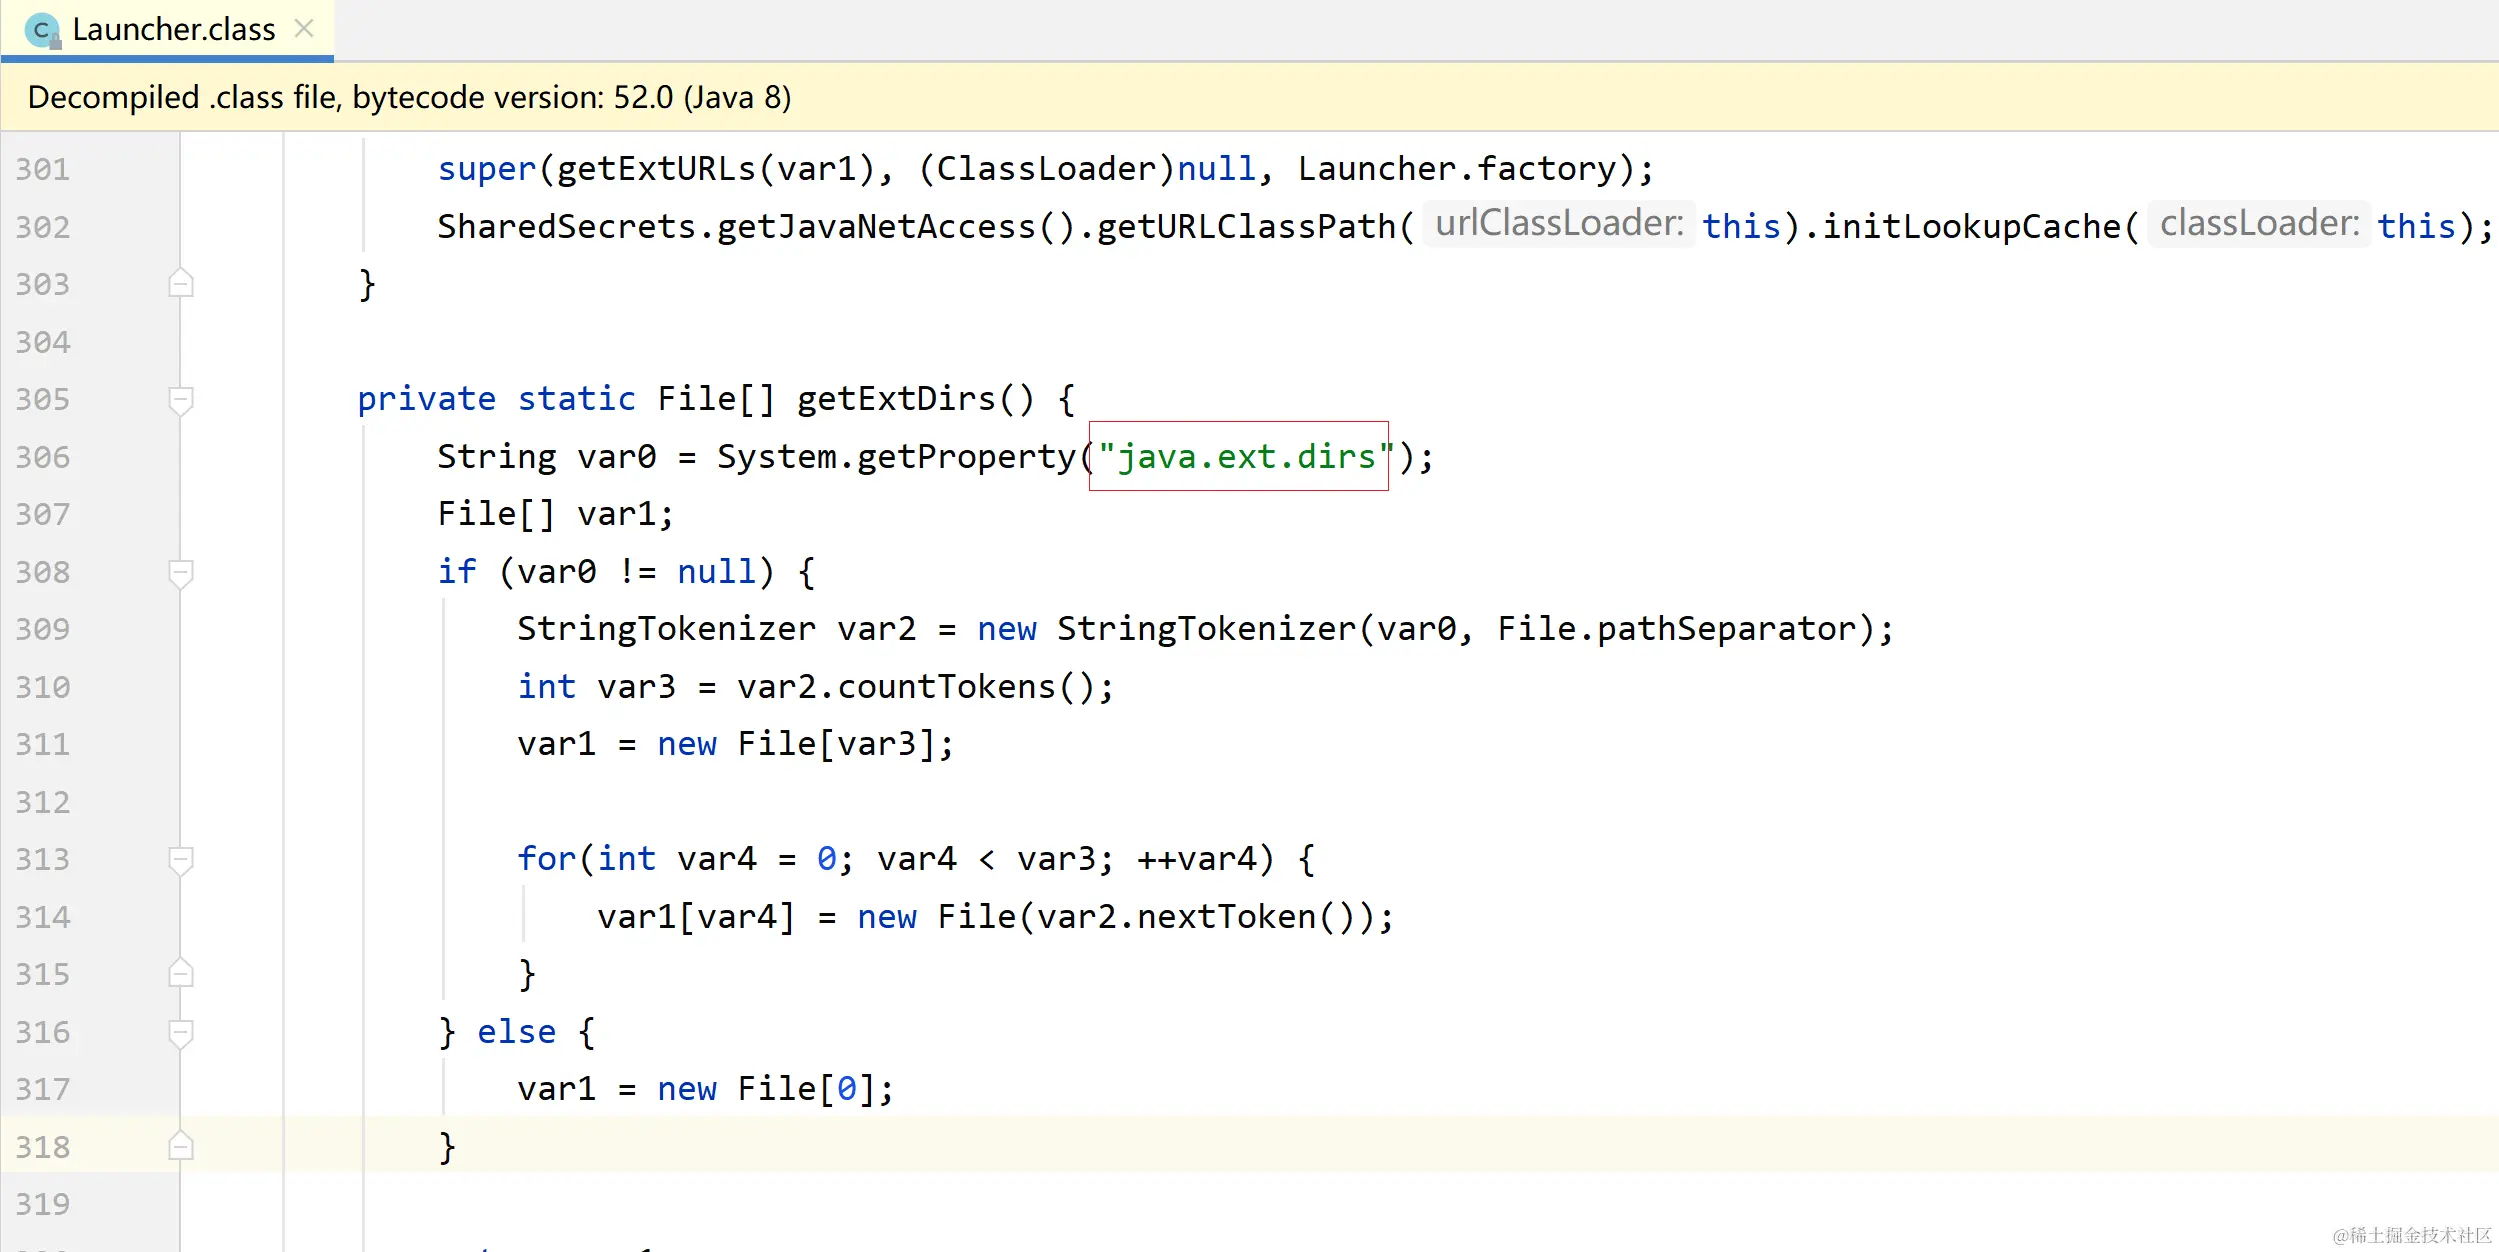2499x1252 pixels.
Task: Click the urlClassLoader parameter hint
Action: pos(1558,224)
